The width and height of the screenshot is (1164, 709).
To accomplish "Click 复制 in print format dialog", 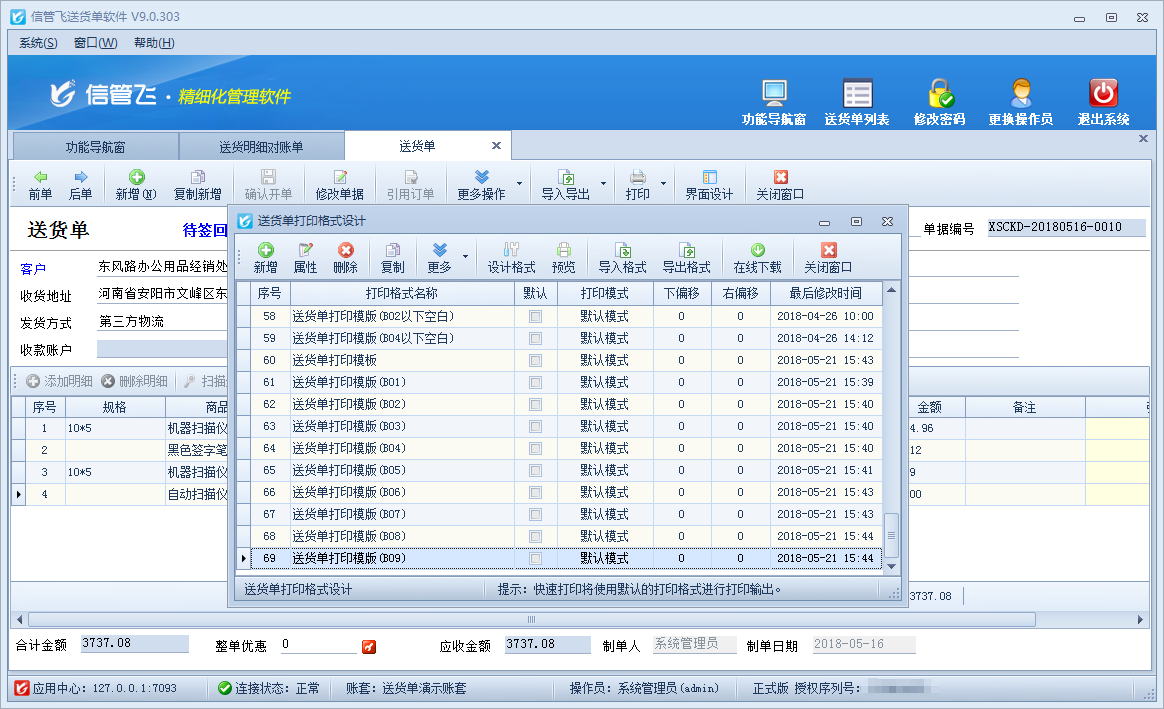I will (x=393, y=258).
